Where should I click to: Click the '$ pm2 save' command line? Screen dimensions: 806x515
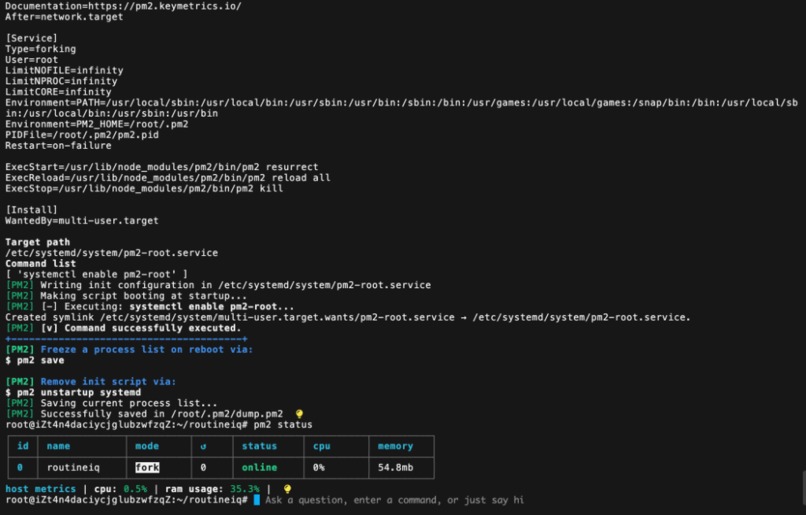click(x=34, y=360)
